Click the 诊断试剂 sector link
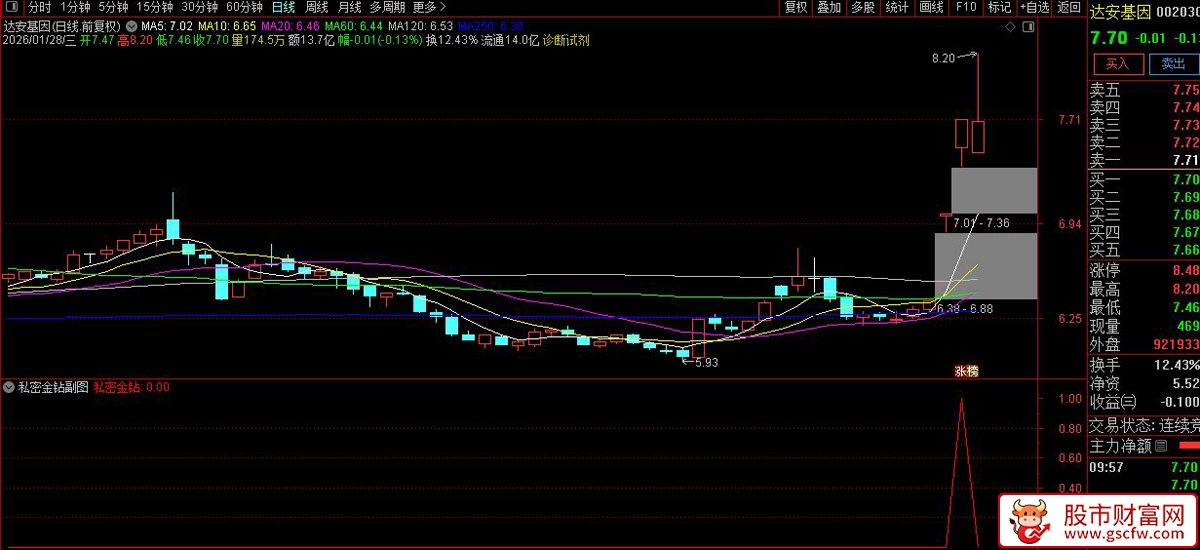 566,41
